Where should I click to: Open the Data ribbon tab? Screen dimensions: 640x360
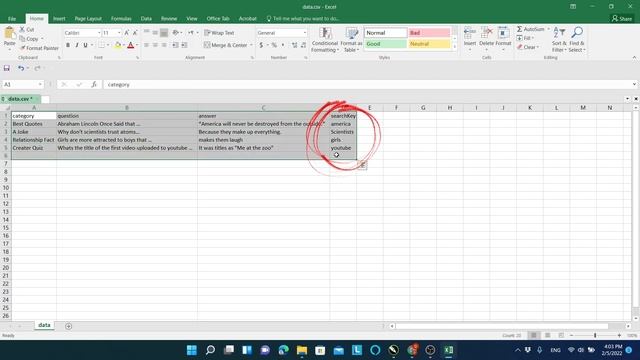(x=146, y=18)
